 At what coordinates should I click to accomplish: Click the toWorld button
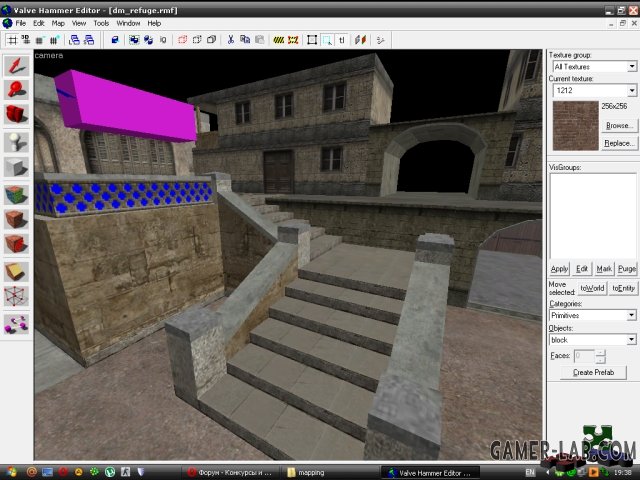coord(592,288)
